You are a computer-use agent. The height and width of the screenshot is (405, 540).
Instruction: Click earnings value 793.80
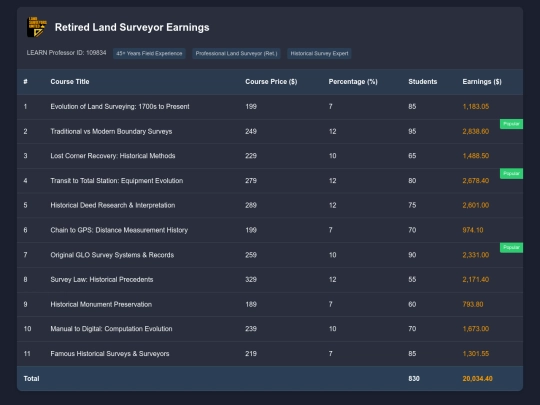pos(473,304)
